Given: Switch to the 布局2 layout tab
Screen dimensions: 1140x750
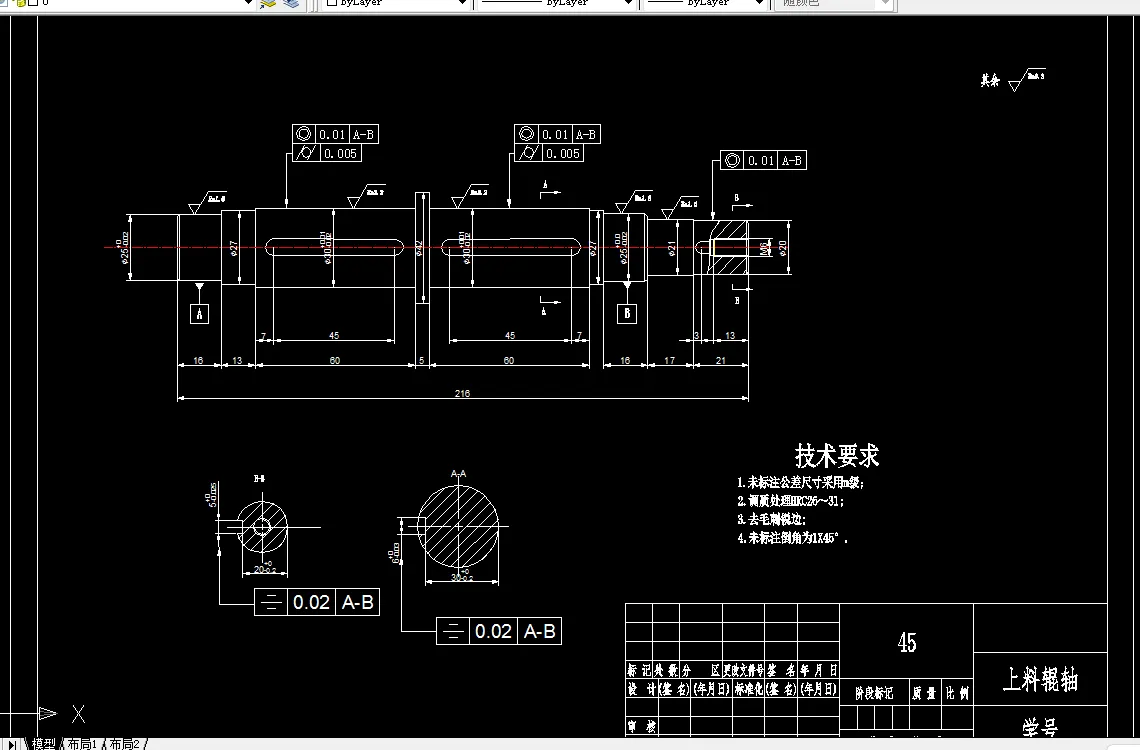Looking at the screenshot, I should tap(124, 743).
